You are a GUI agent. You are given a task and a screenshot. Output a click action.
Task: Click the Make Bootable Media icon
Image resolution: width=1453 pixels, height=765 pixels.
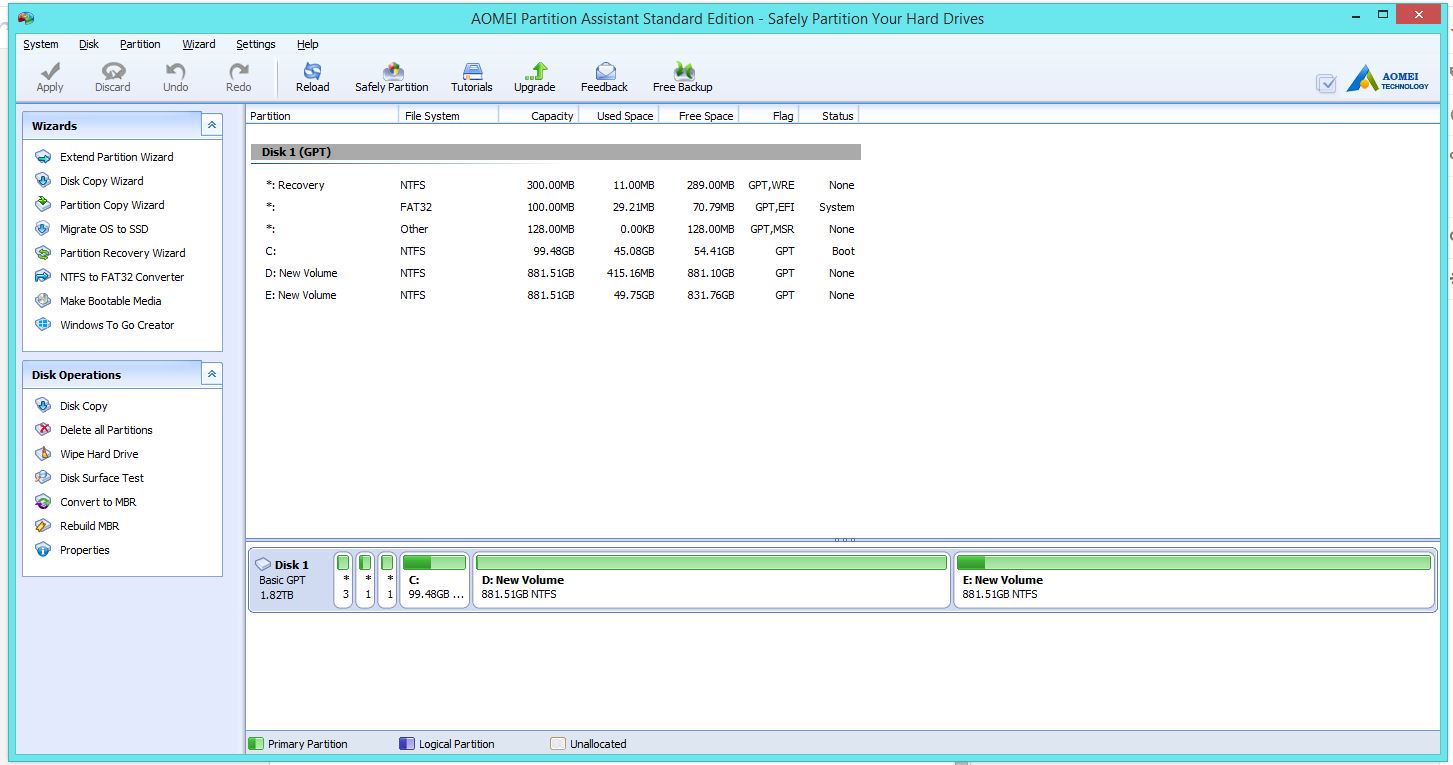point(43,301)
